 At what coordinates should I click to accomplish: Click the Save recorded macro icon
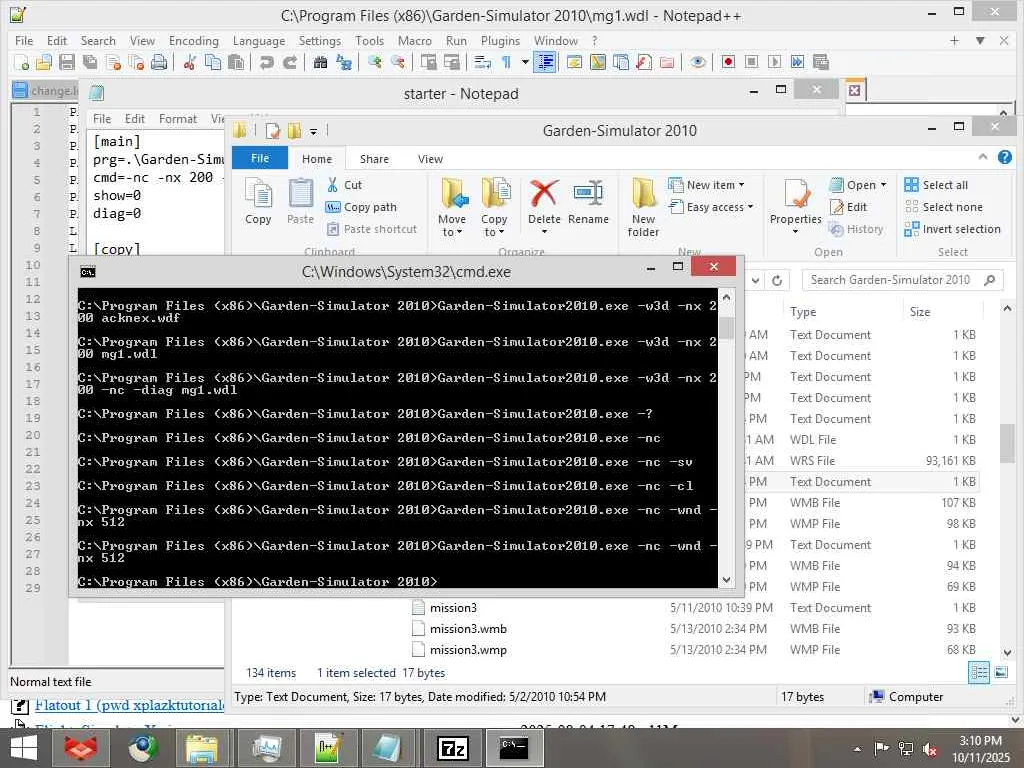pos(821,62)
